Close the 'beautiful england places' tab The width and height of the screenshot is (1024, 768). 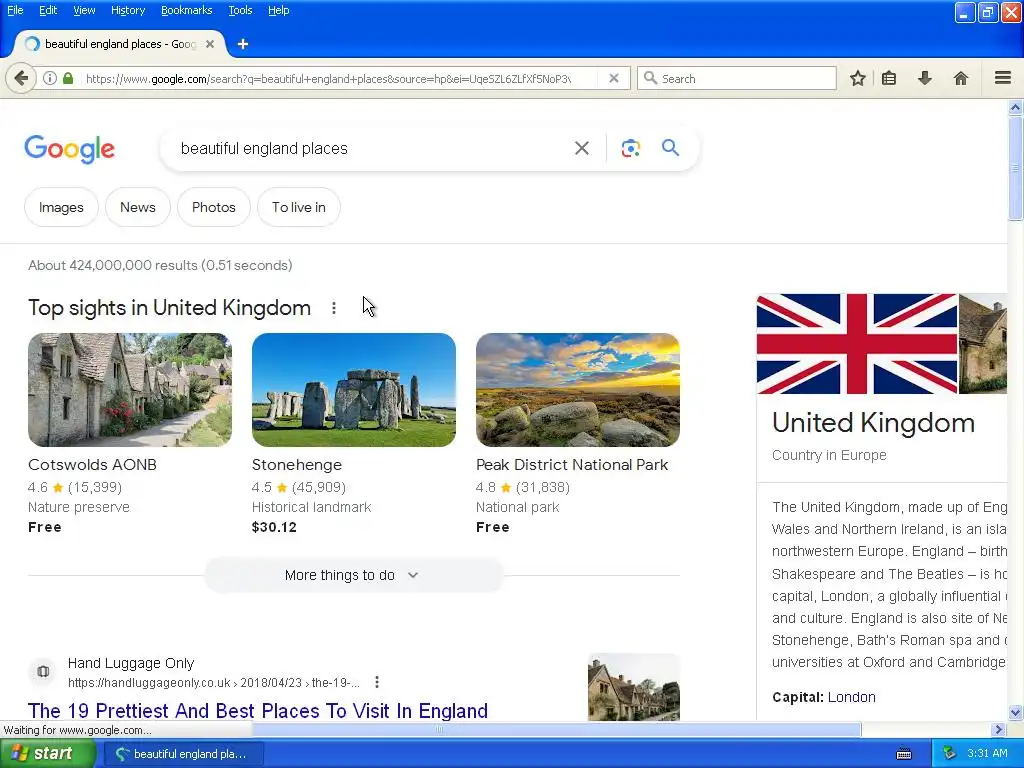(210, 44)
